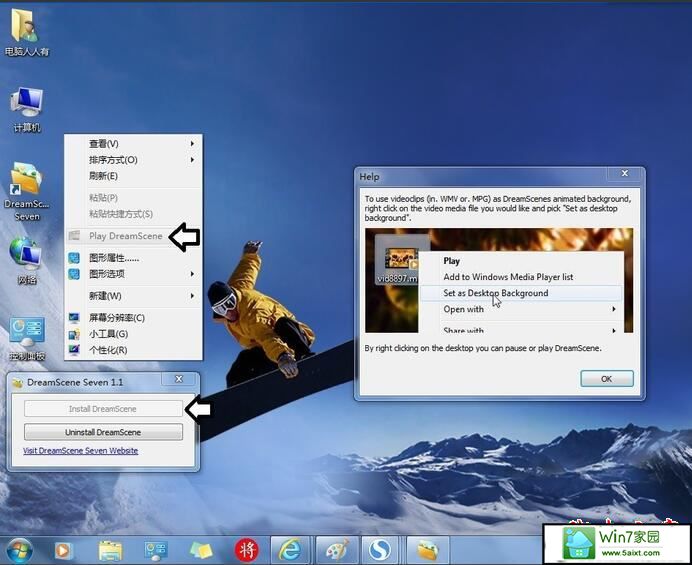Choose 刷新(E) from the context menu
The width and height of the screenshot is (692, 565).
pos(133,176)
